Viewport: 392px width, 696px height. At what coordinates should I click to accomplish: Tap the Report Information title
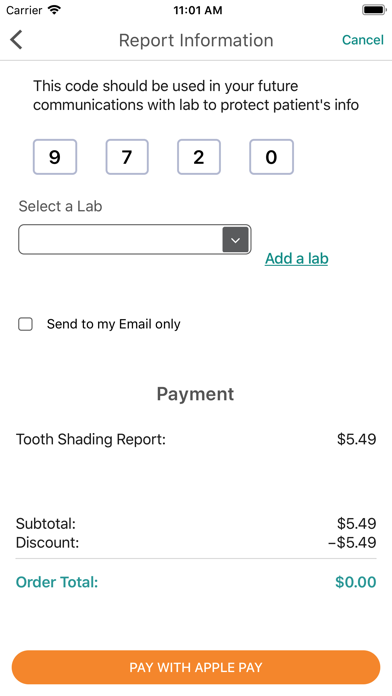196,40
